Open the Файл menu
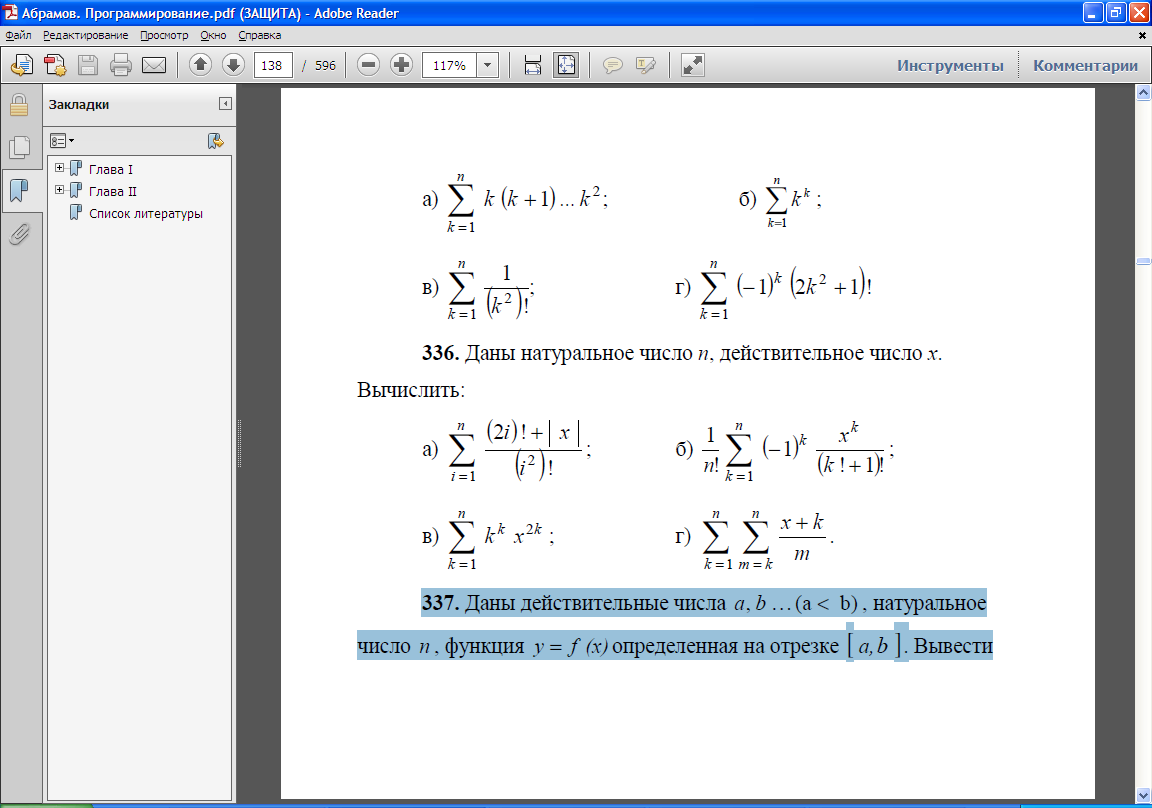The image size is (1152, 808). 18,35
